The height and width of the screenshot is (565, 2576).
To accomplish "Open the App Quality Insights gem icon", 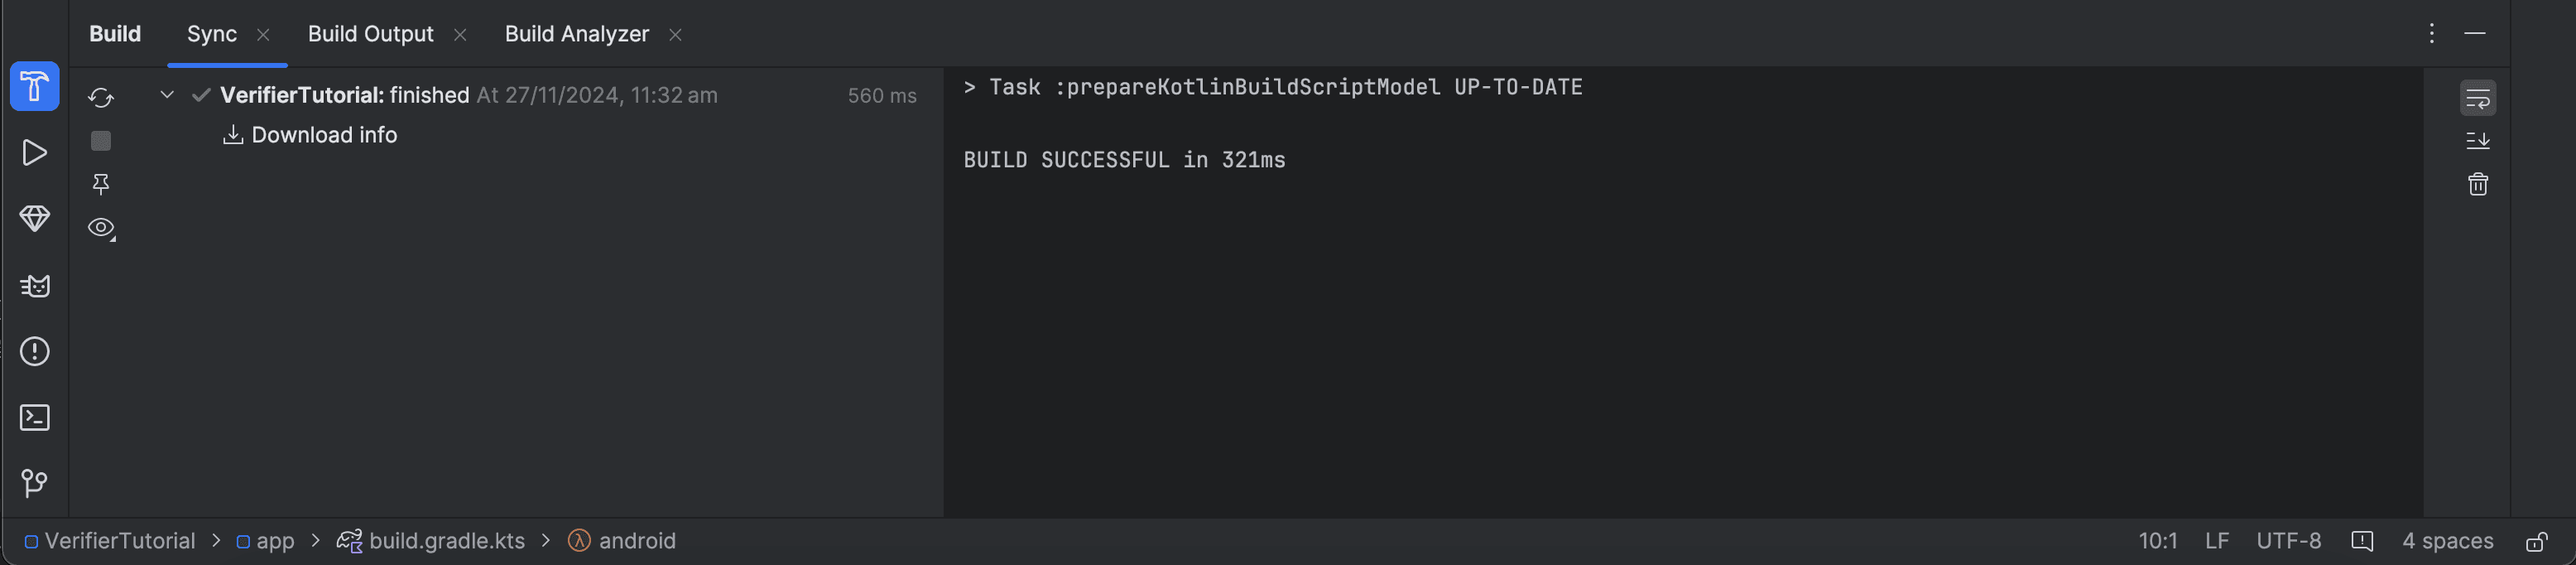I will tap(34, 219).
